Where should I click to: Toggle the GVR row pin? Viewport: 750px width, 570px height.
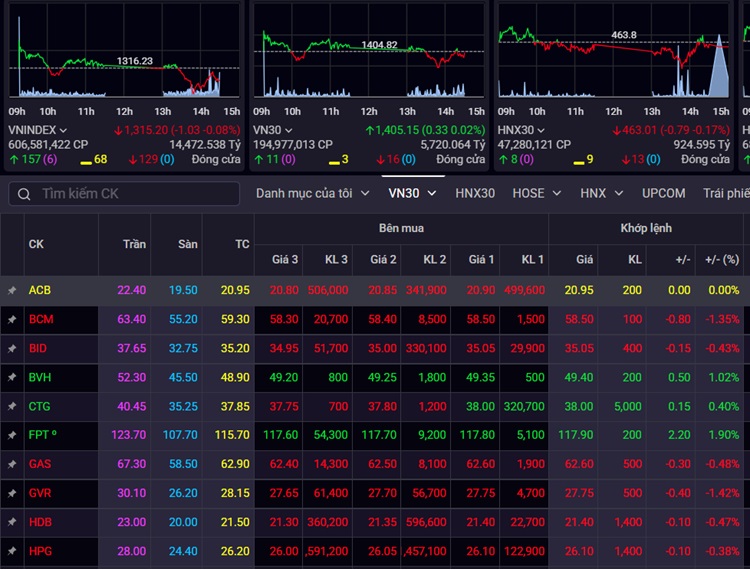coord(12,493)
